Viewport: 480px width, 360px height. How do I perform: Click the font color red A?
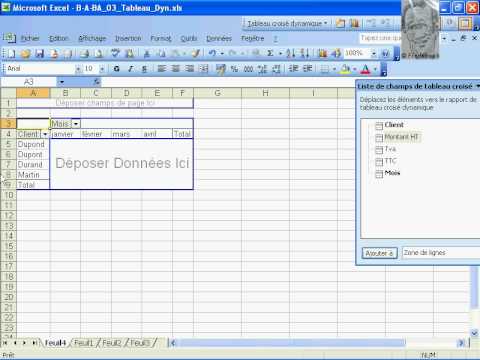point(365,69)
